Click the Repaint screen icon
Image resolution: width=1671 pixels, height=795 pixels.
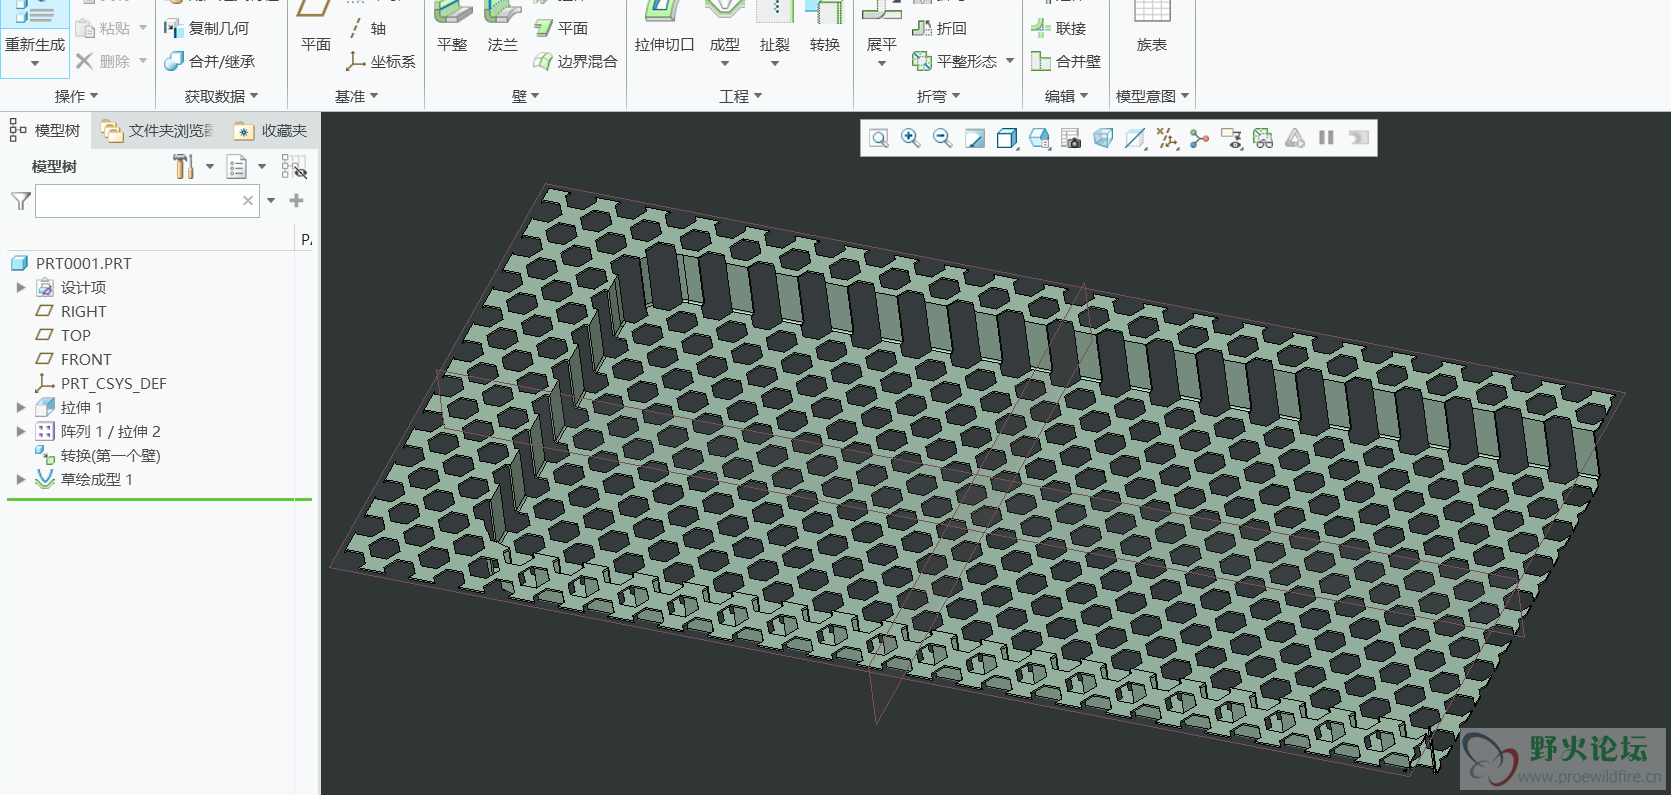975,138
